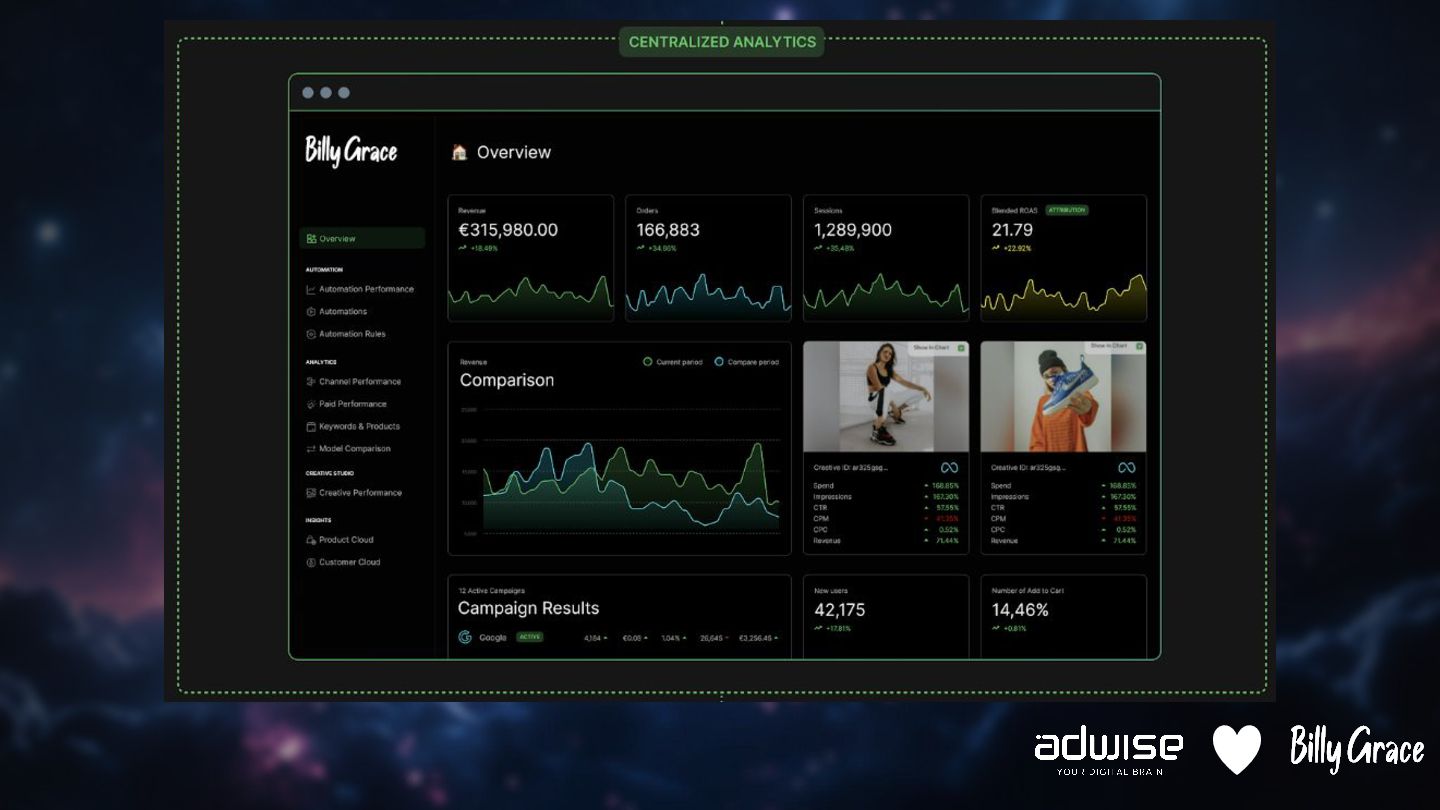Toggle Show in Chart on blue sneaker creative
Screen dimensions: 1440x810
coord(1138,347)
